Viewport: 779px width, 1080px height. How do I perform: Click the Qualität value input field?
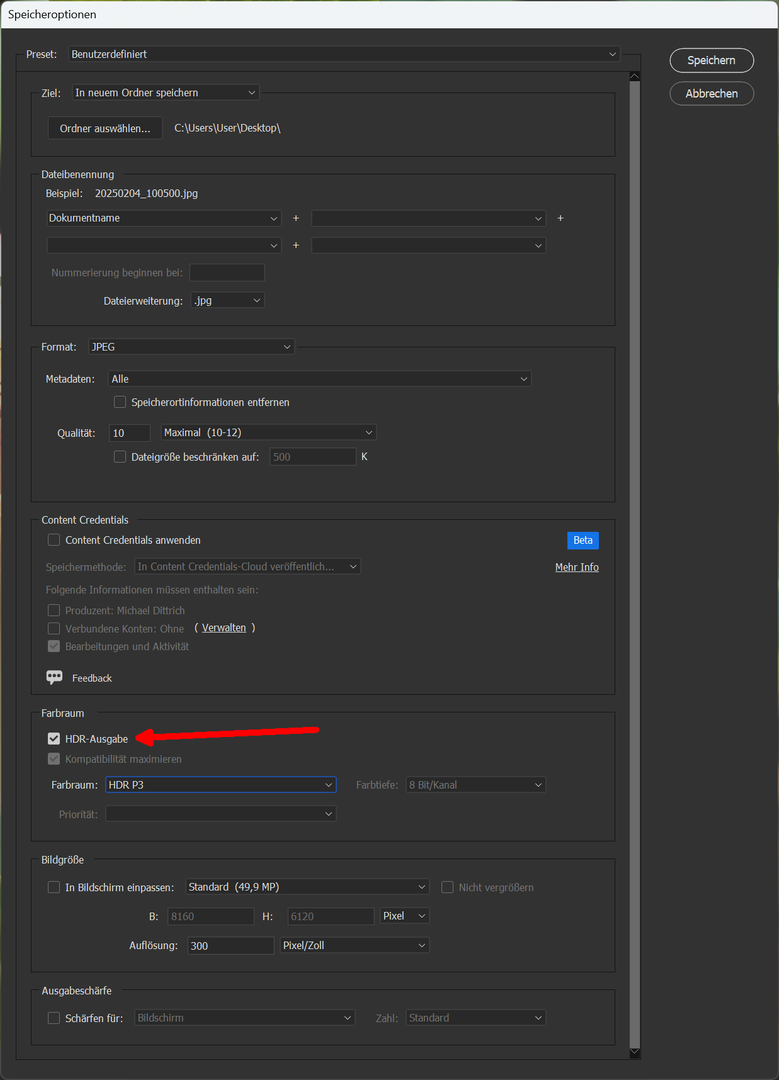click(129, 433)
